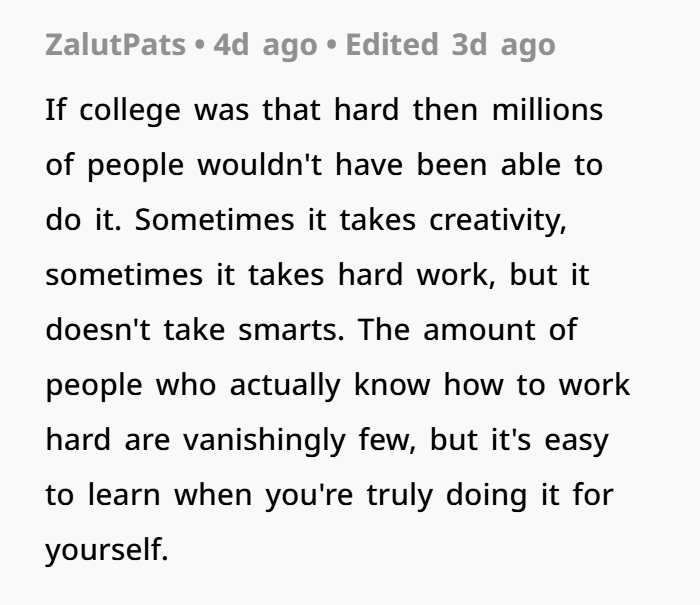Click the bullet separator after ZalutPats

pyautogui.click(x=200, y=45)
